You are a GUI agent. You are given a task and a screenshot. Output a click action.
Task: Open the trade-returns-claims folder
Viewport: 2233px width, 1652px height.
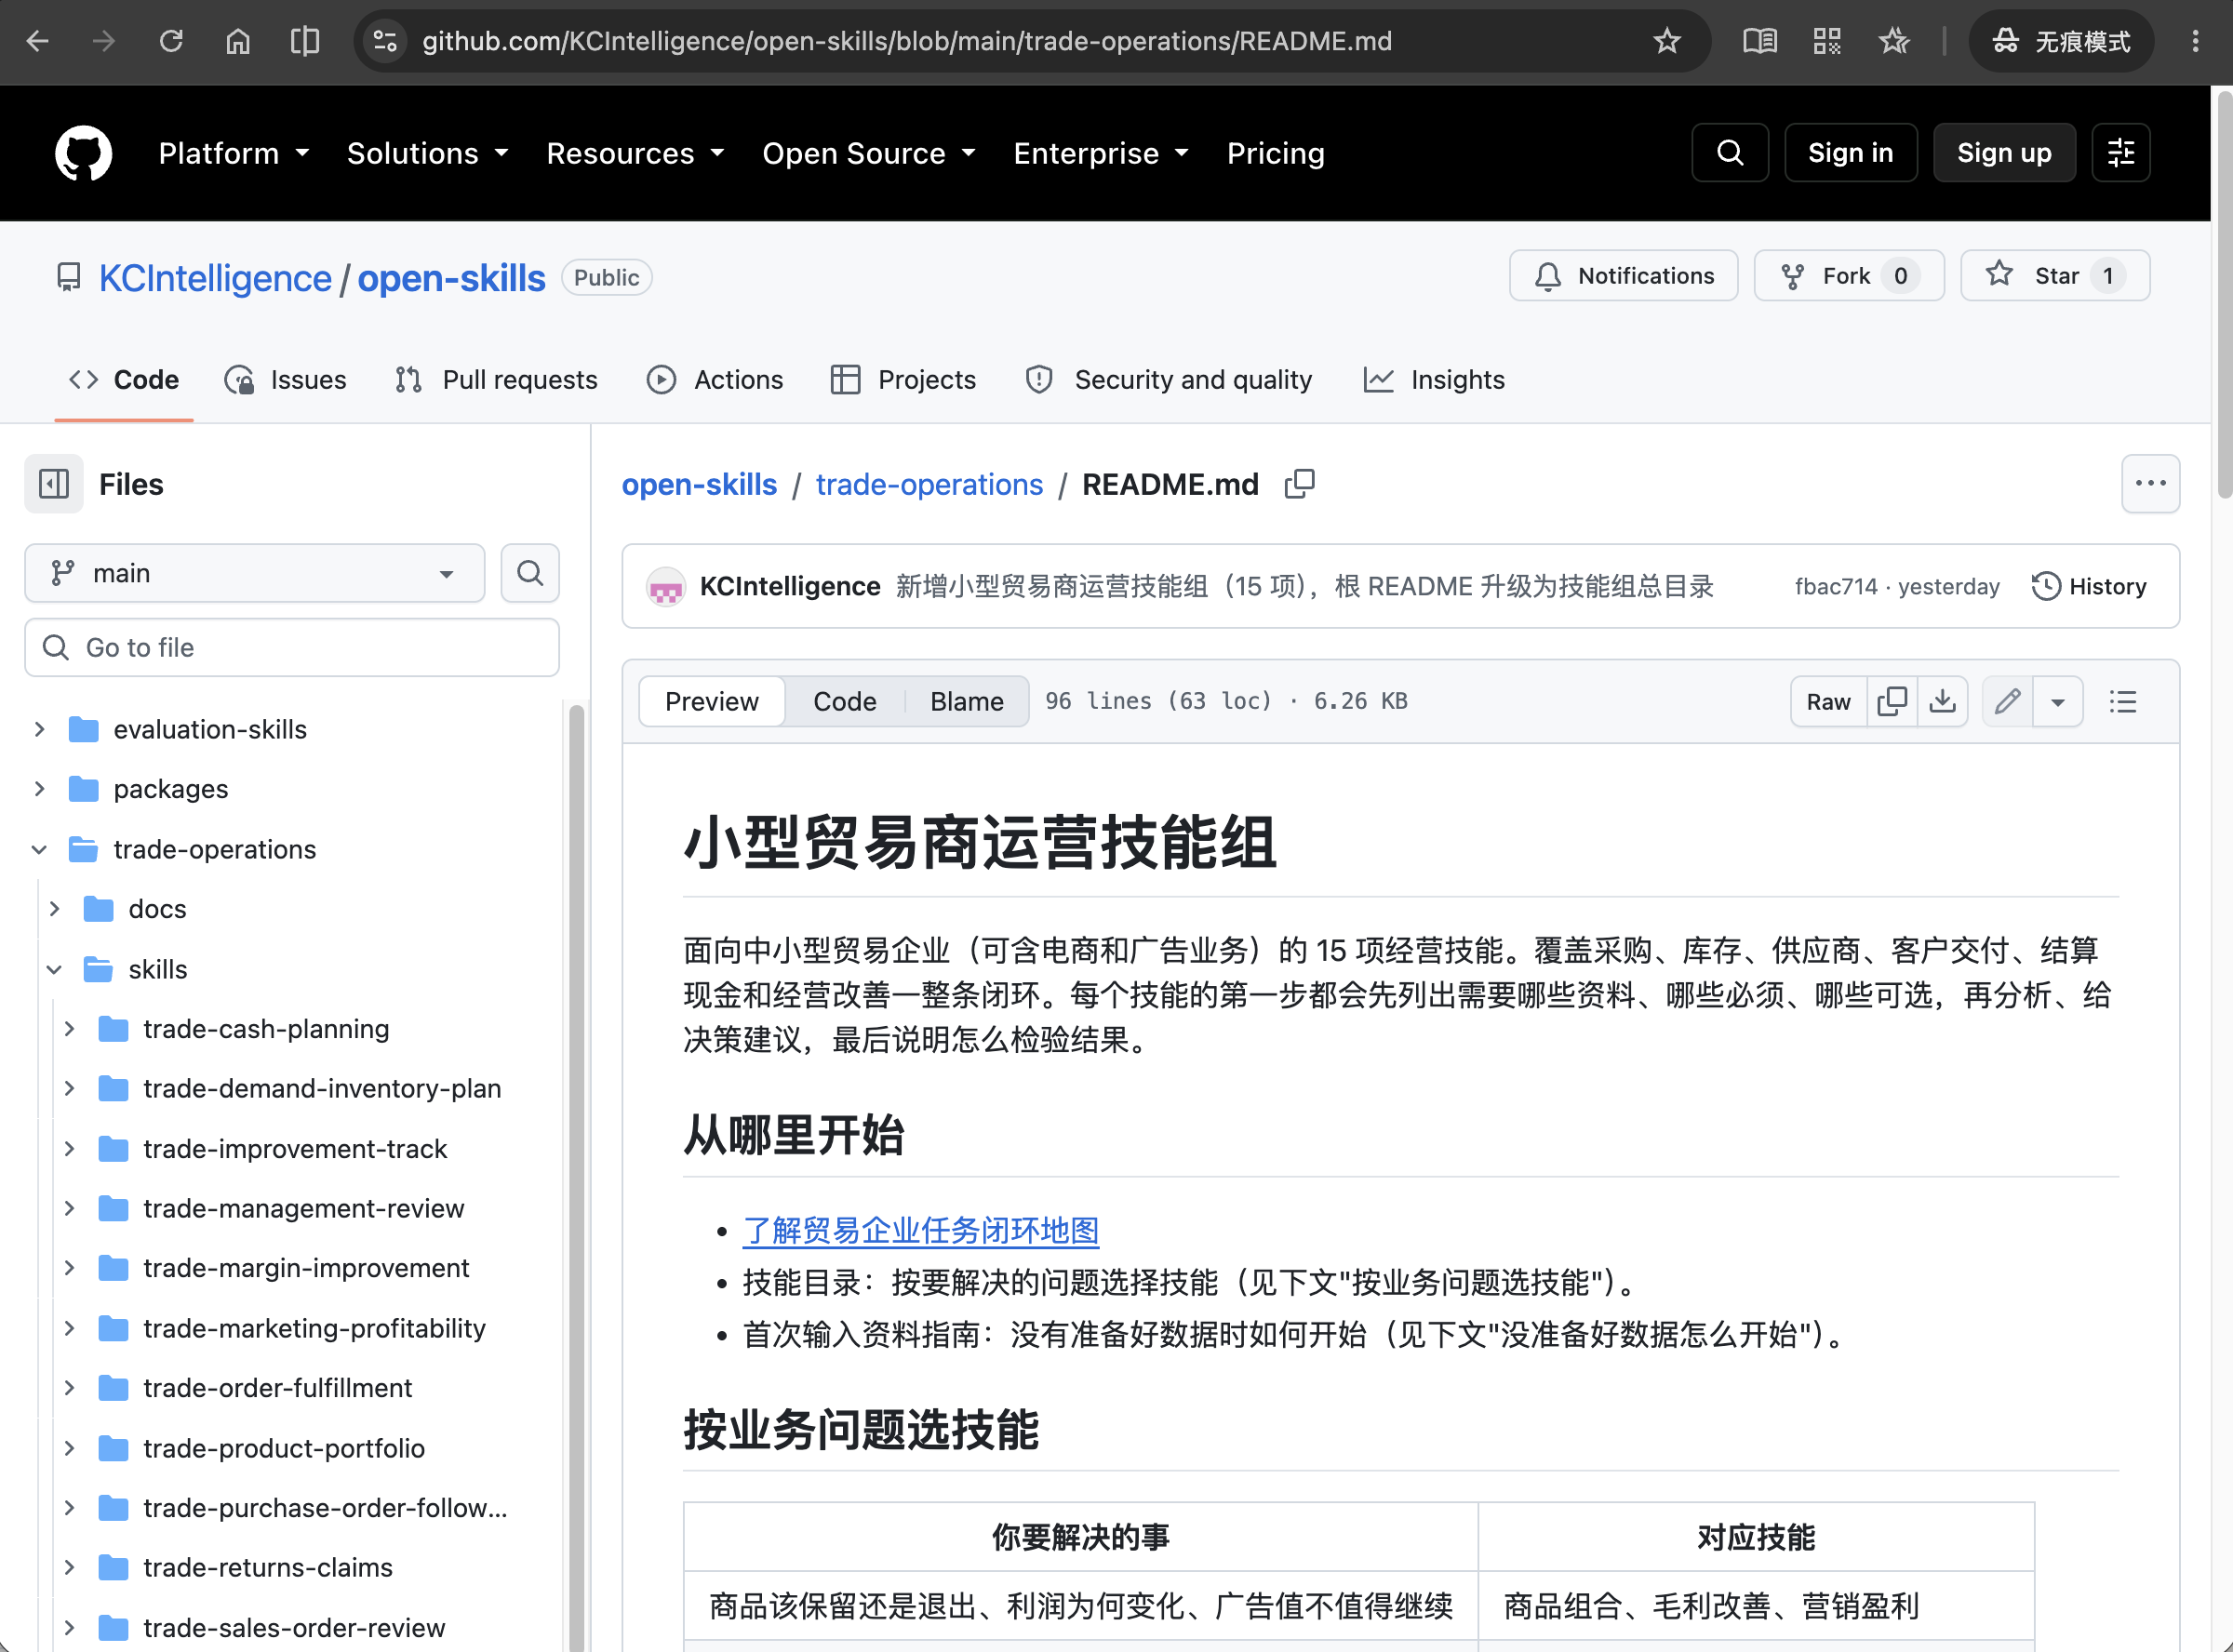tap(268, 1567)
